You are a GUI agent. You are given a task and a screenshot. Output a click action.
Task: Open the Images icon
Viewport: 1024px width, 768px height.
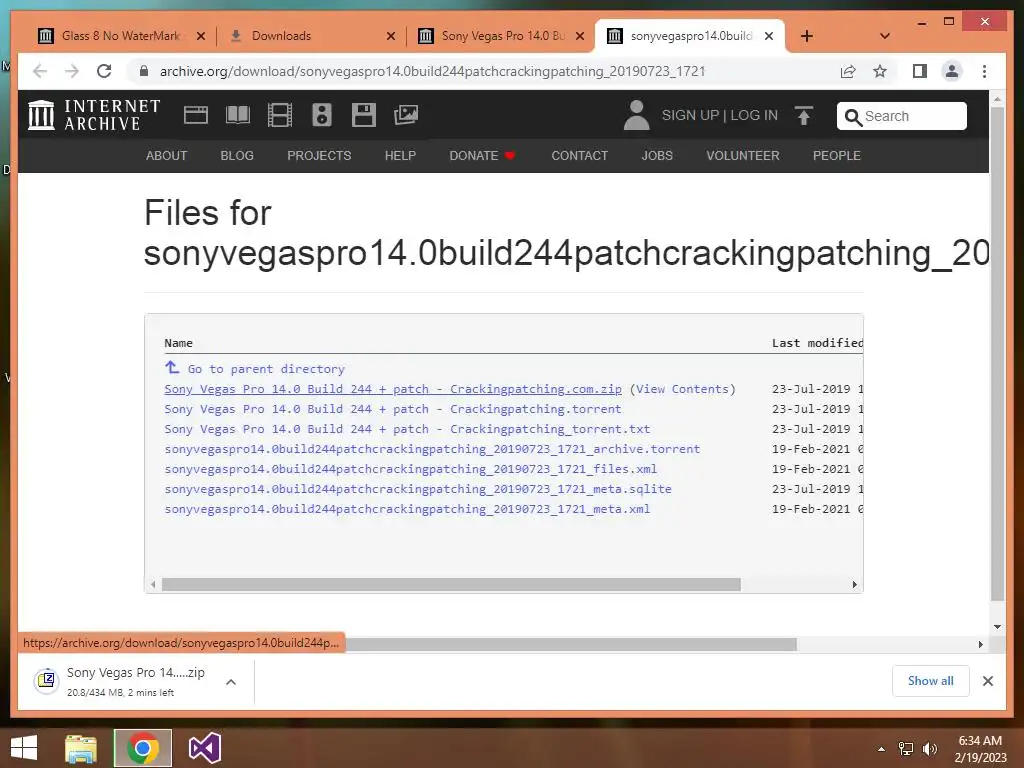click(x=406, y=115)
